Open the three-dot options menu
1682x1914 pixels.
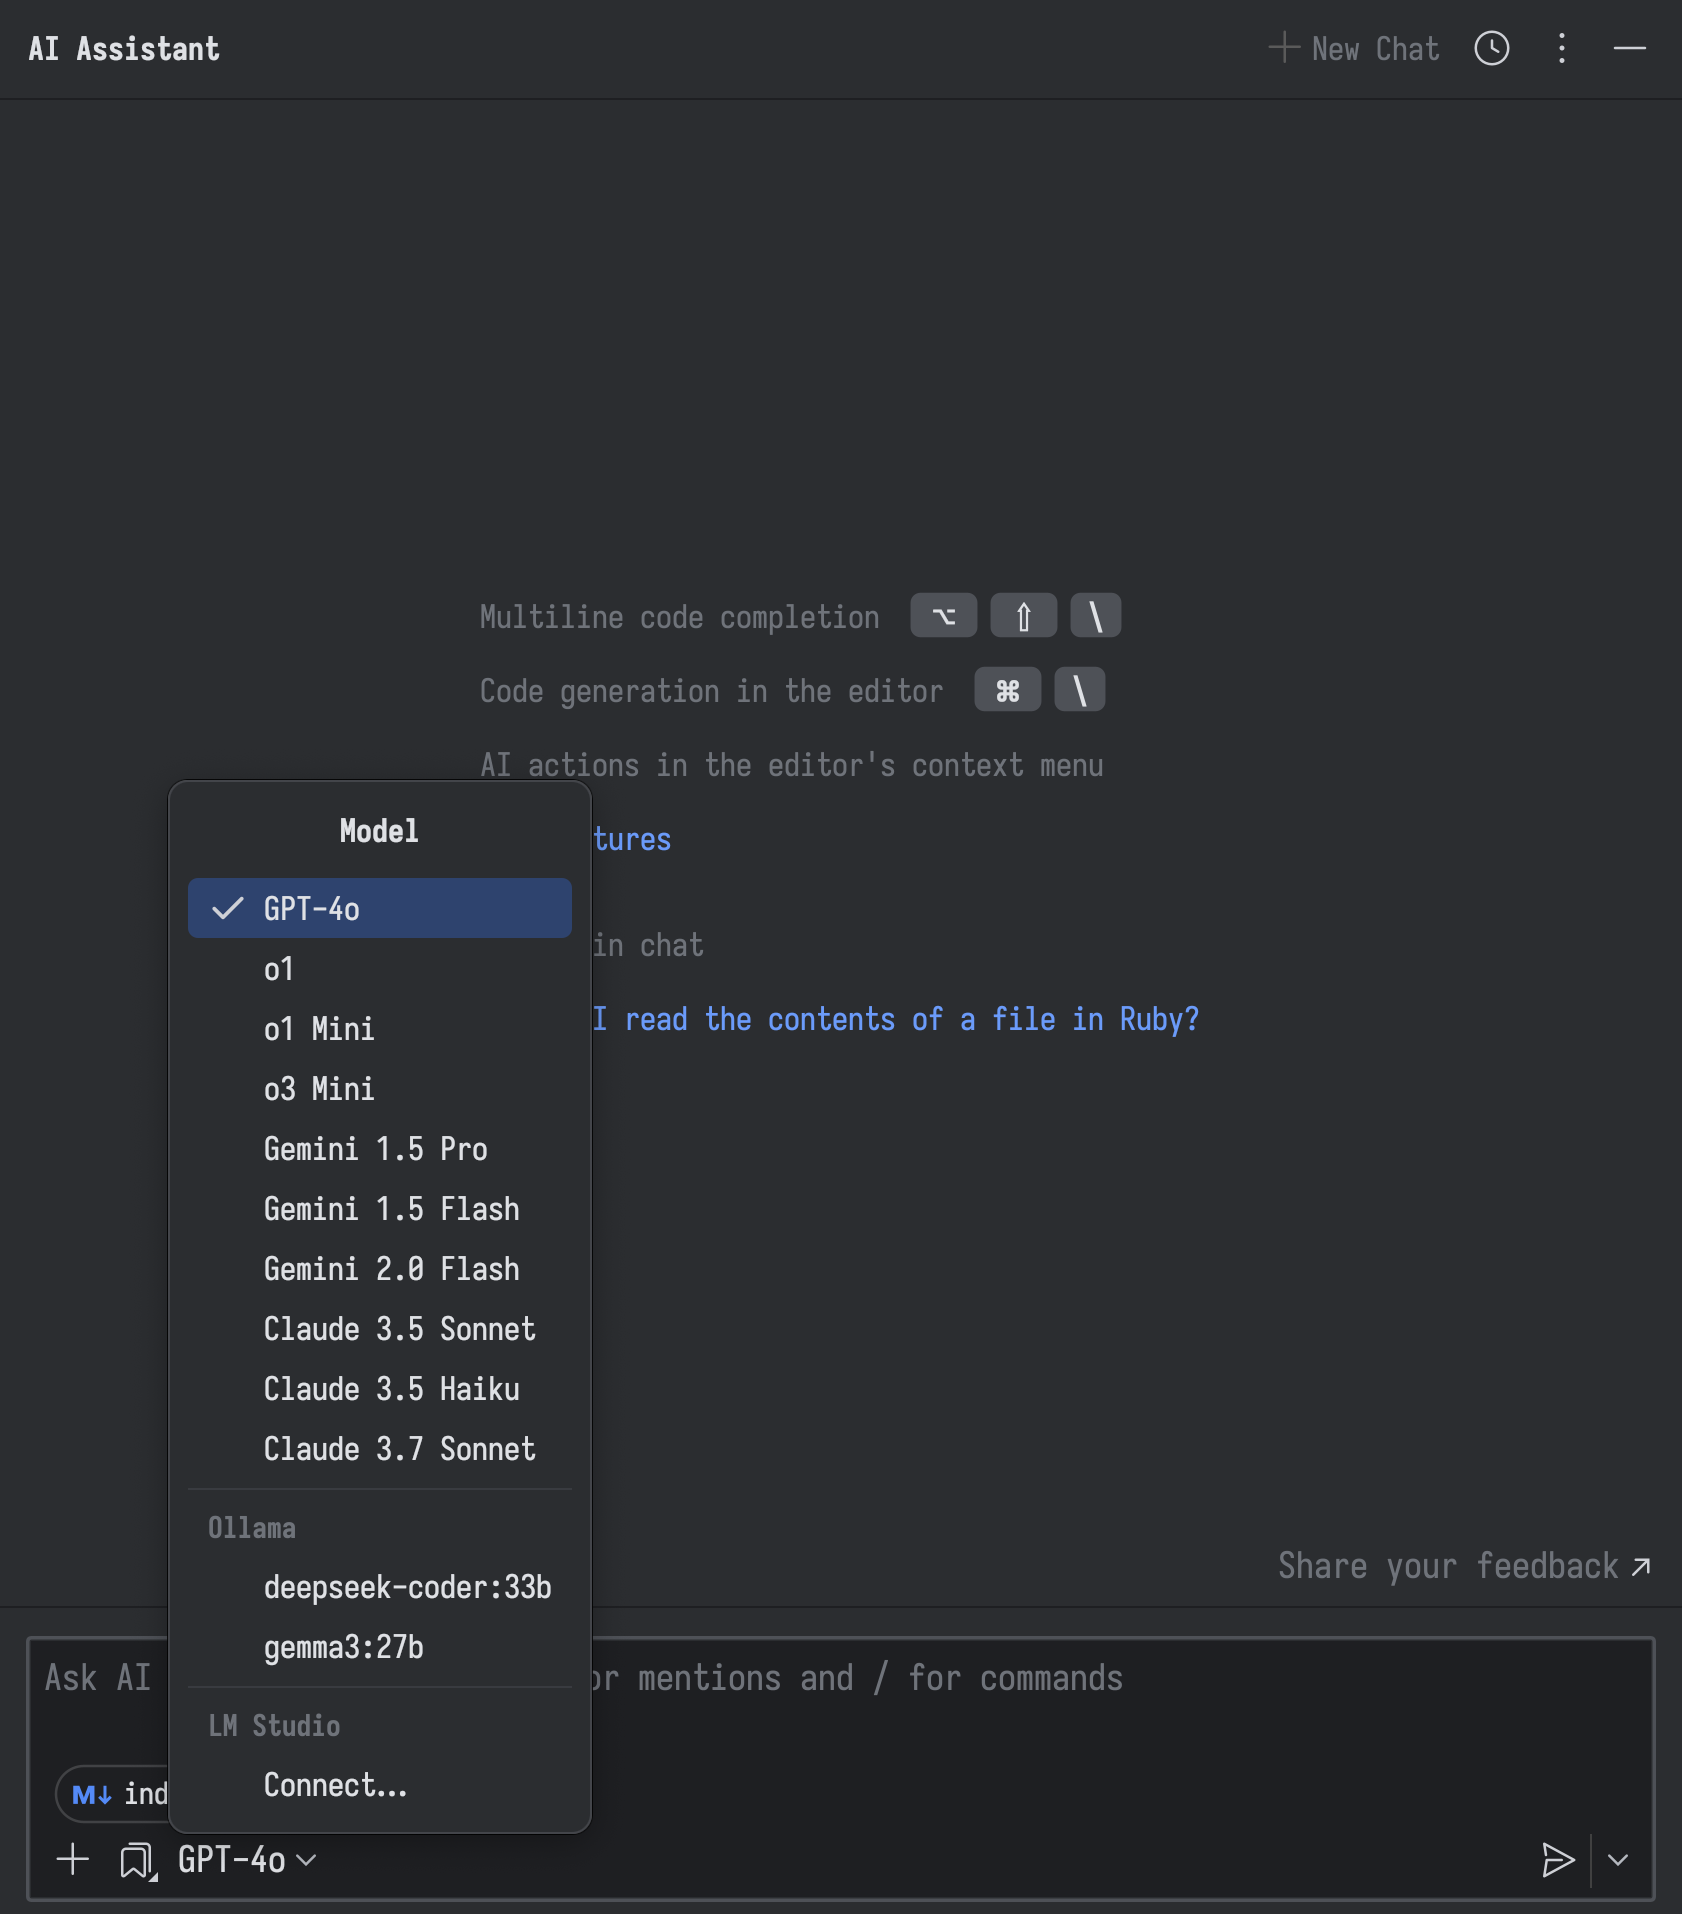(1560, 48)
